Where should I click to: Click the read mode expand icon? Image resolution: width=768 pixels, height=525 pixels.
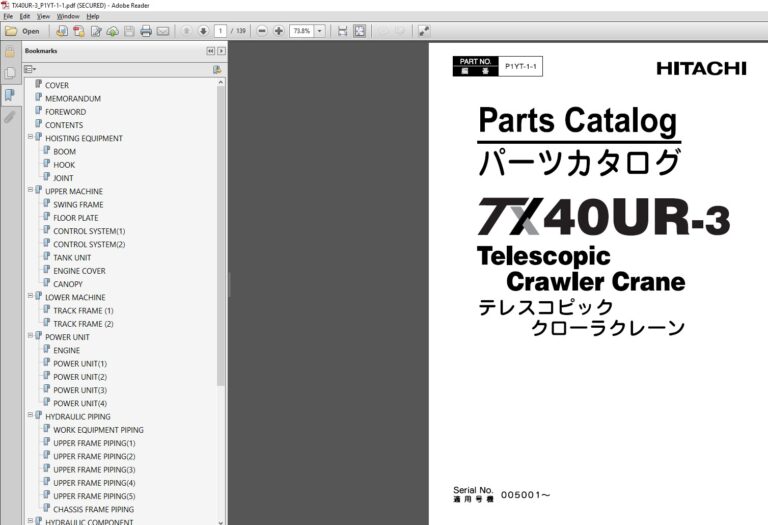point(424,31)
